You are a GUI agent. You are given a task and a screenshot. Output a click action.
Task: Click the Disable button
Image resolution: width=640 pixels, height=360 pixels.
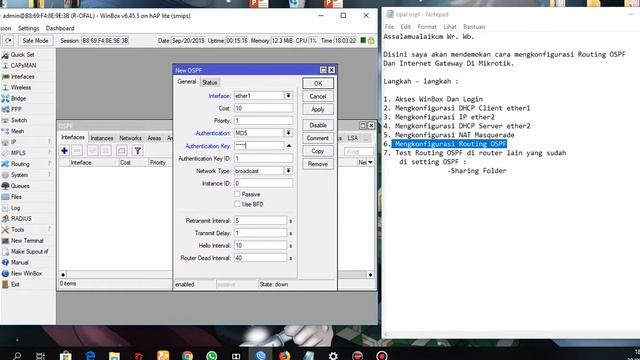318,125
